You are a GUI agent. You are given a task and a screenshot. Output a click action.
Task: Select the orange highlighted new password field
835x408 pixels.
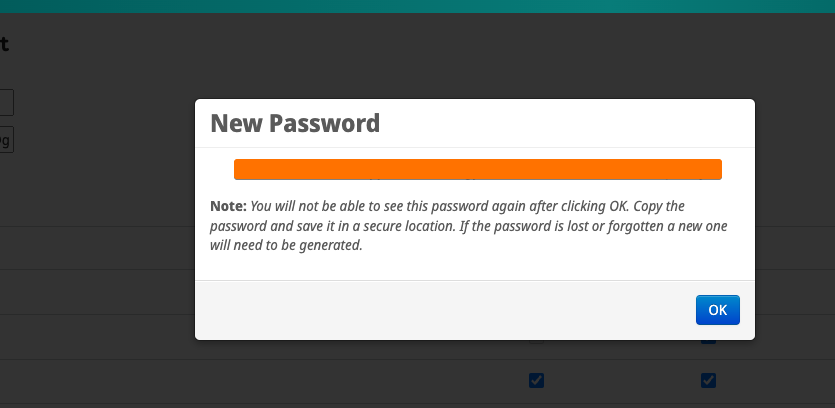click(x=478, y=169)
